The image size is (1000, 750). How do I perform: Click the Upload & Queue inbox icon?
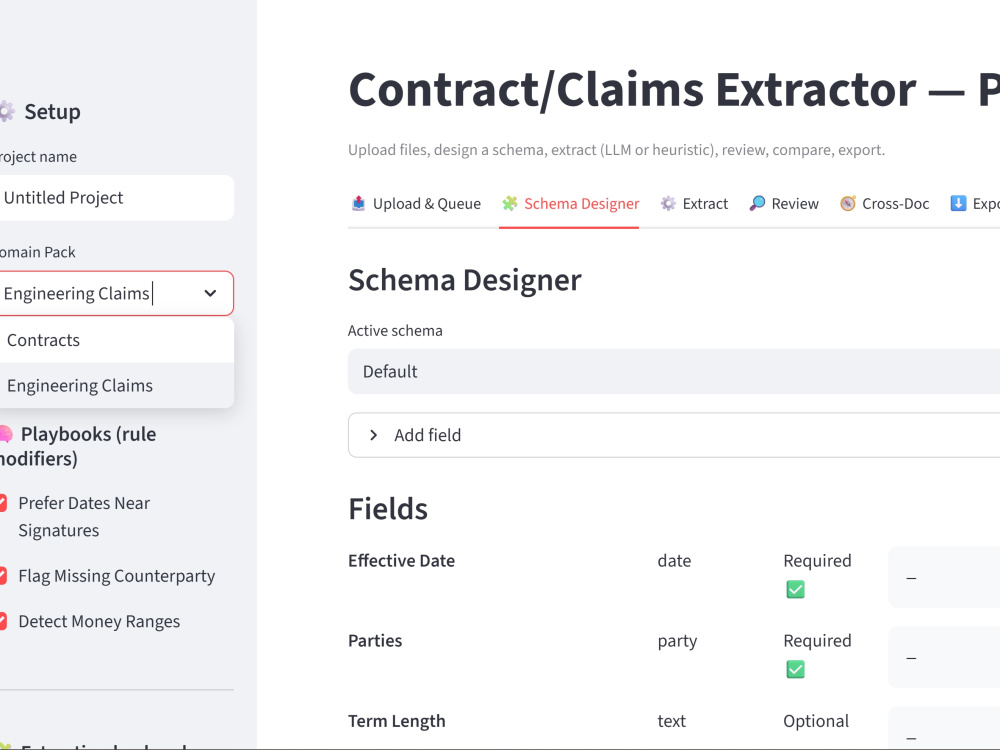tap(358, 203)
